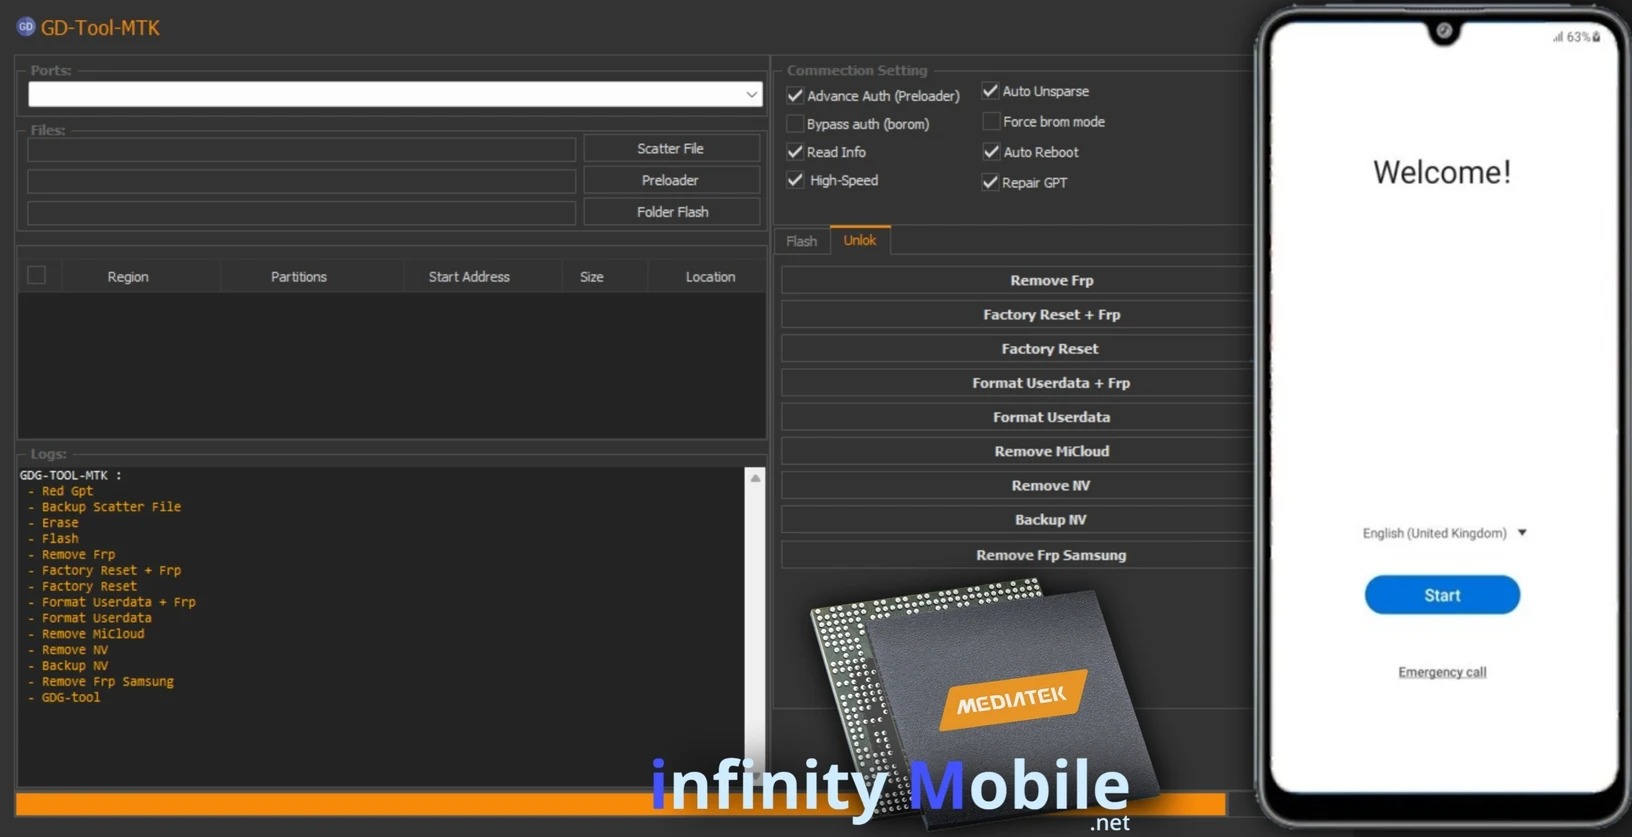Screen dimensions: 1632x837
Task: Open the phone language dropdown arrow
Action: coord(1522,533)
